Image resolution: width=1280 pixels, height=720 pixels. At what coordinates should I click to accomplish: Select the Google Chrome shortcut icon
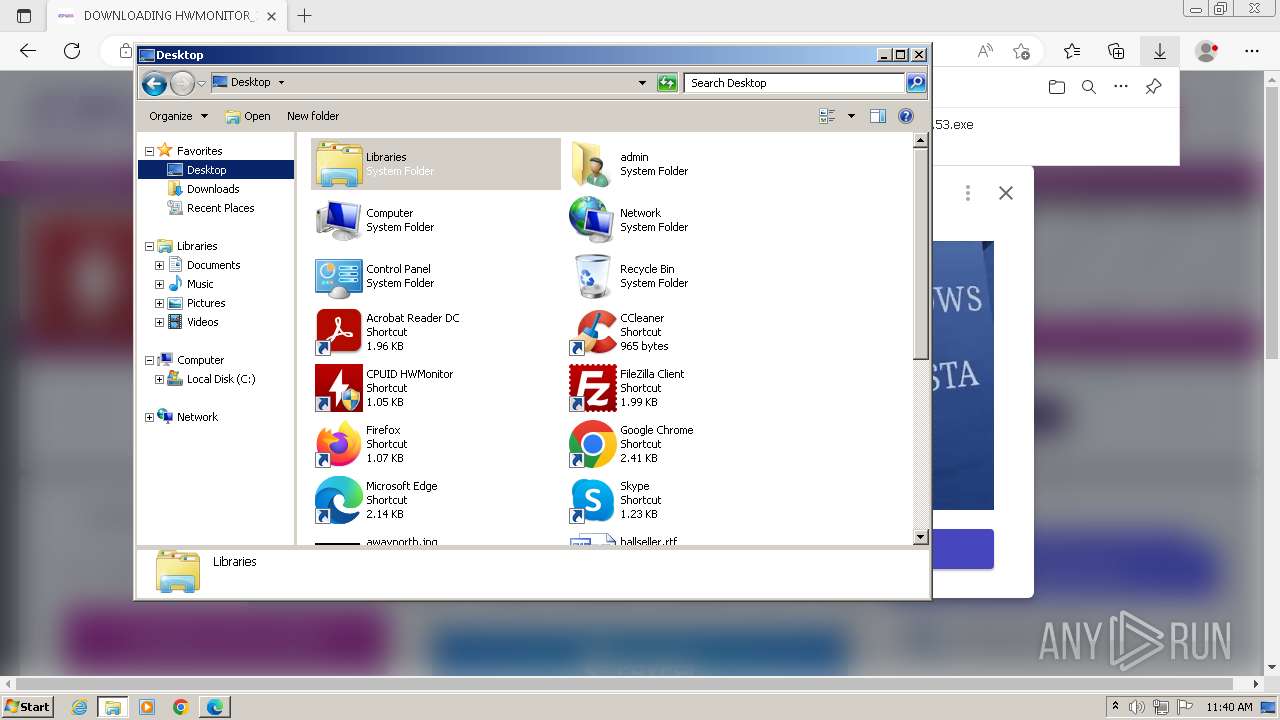[592, 444]
